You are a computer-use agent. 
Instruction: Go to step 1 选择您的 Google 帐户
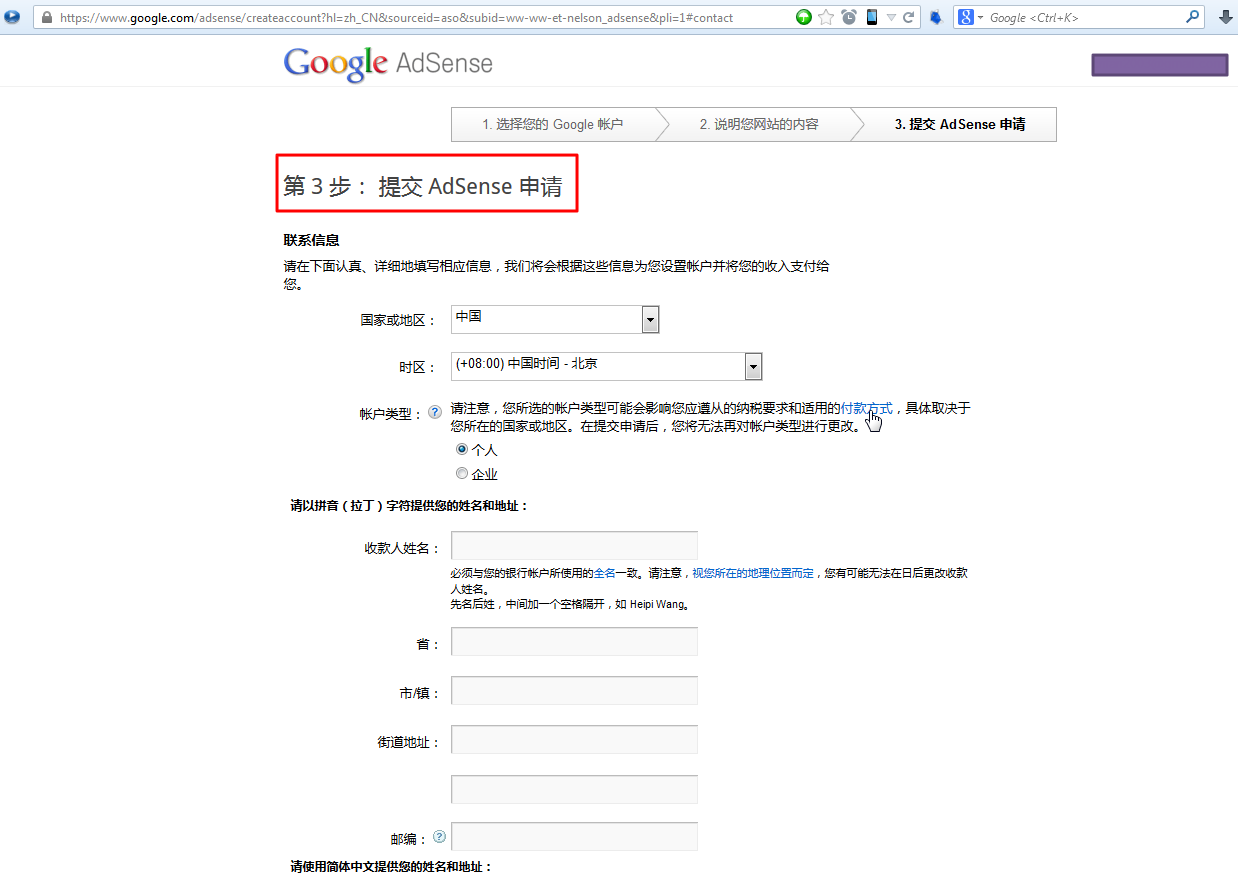click(x=553, y=124)
